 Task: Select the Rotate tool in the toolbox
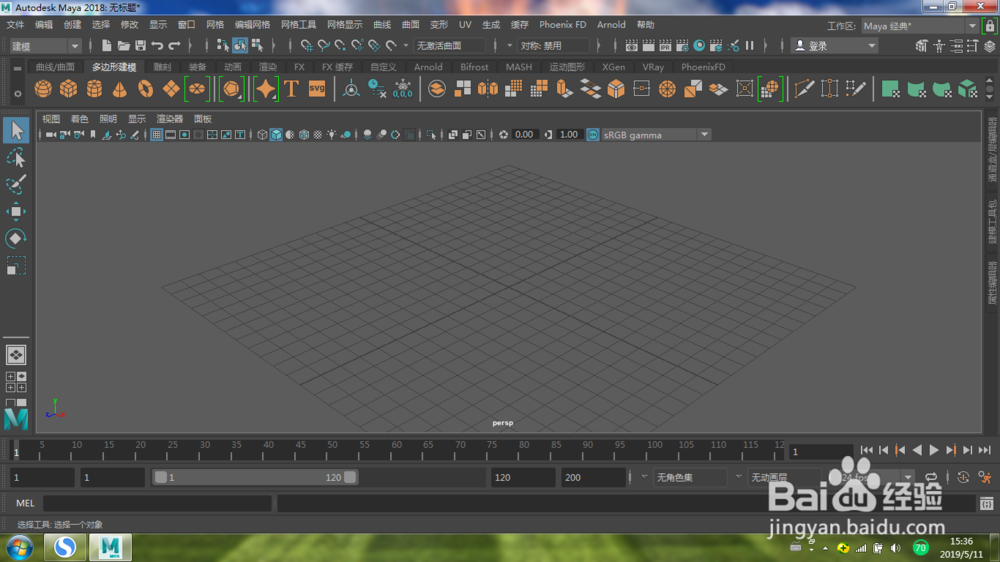[x=16, y=239]
